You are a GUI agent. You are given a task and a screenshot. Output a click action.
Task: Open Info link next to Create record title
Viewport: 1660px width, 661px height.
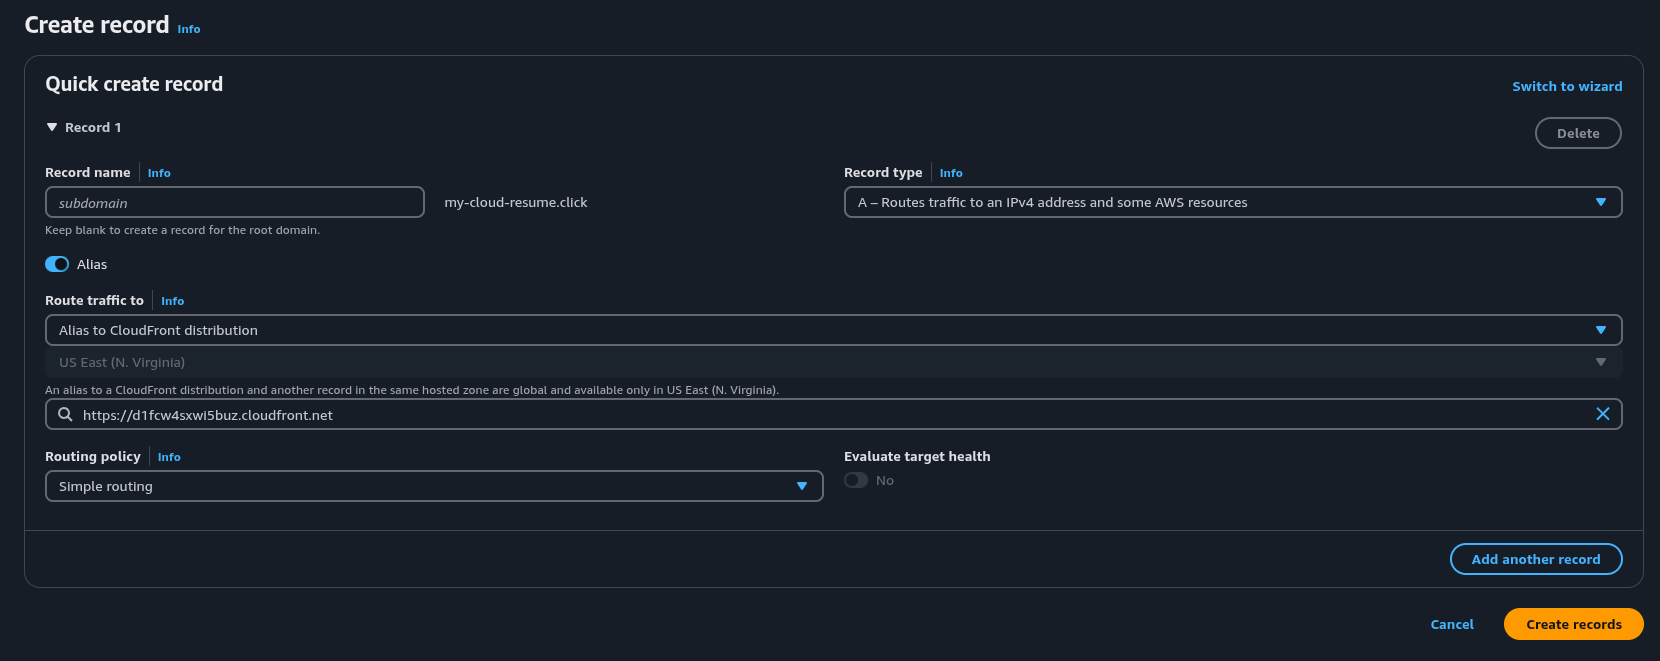[189, 29]
